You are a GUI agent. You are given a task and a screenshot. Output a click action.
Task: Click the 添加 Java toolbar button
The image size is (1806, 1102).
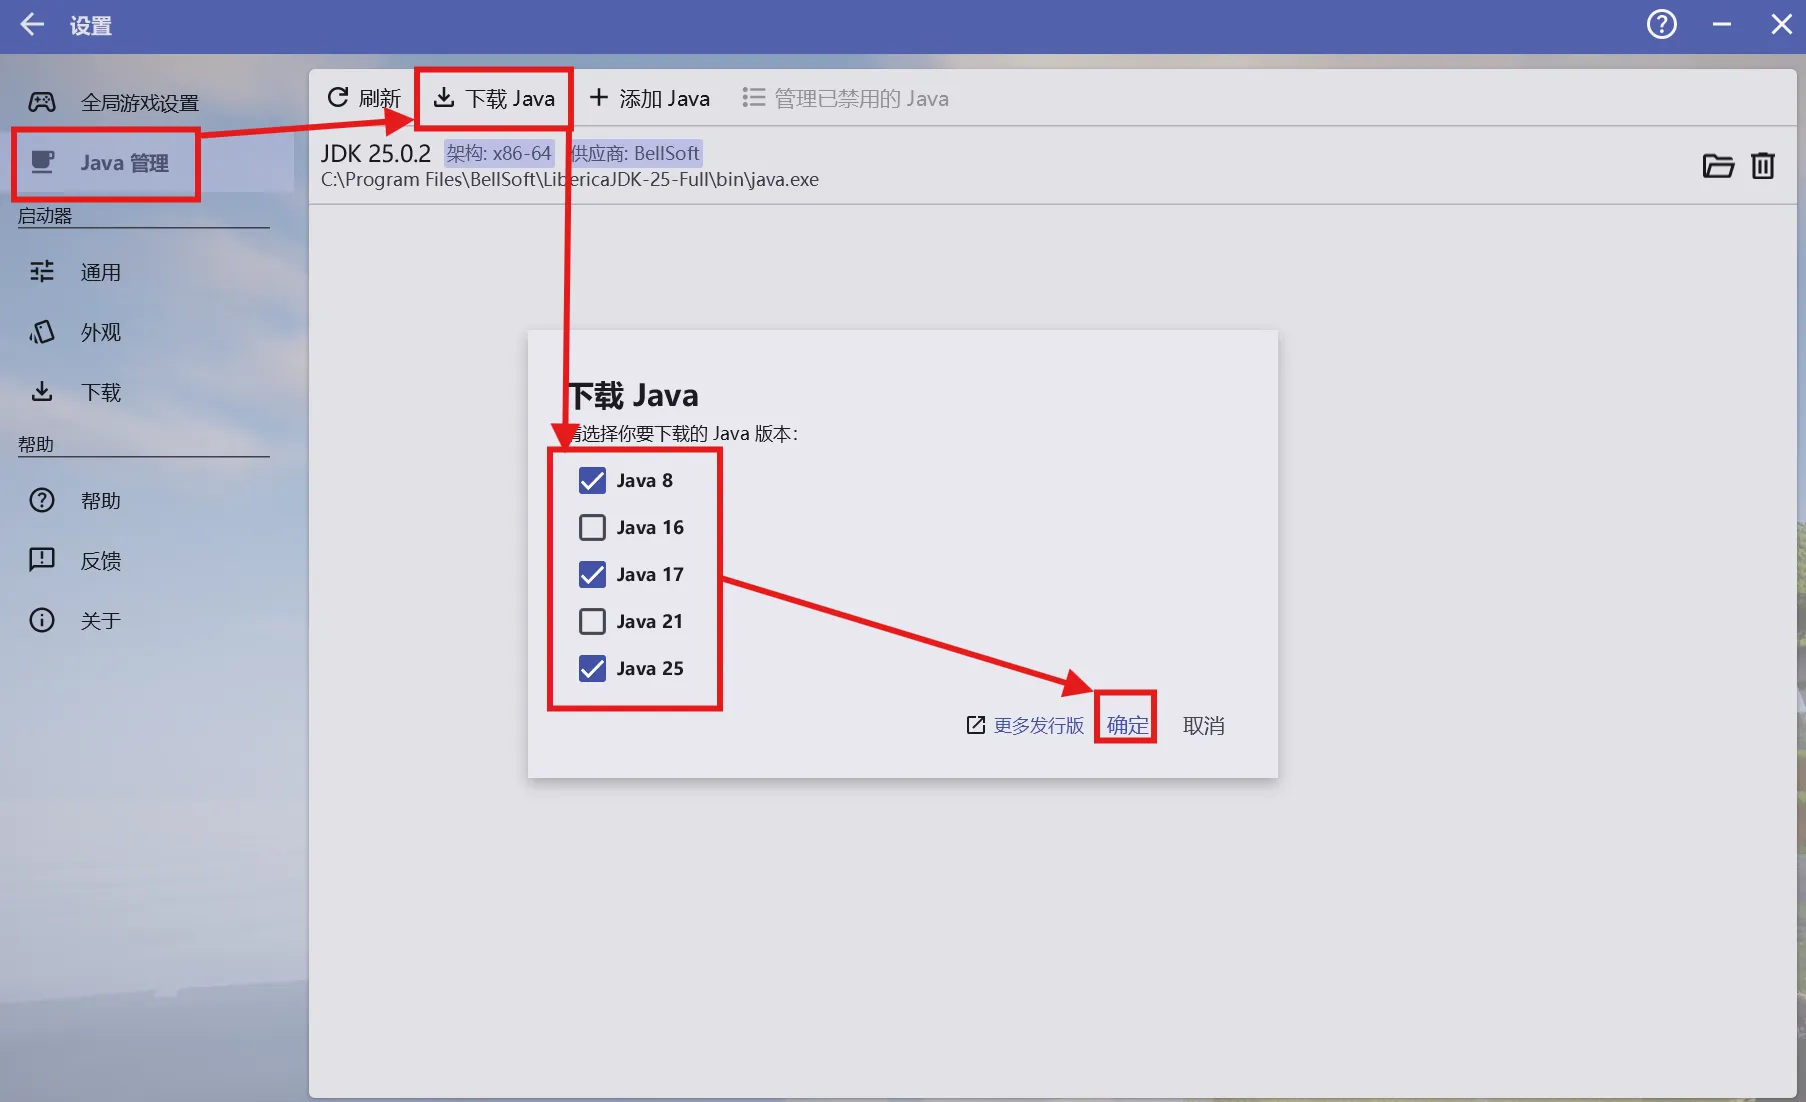[x=650, y=97]
